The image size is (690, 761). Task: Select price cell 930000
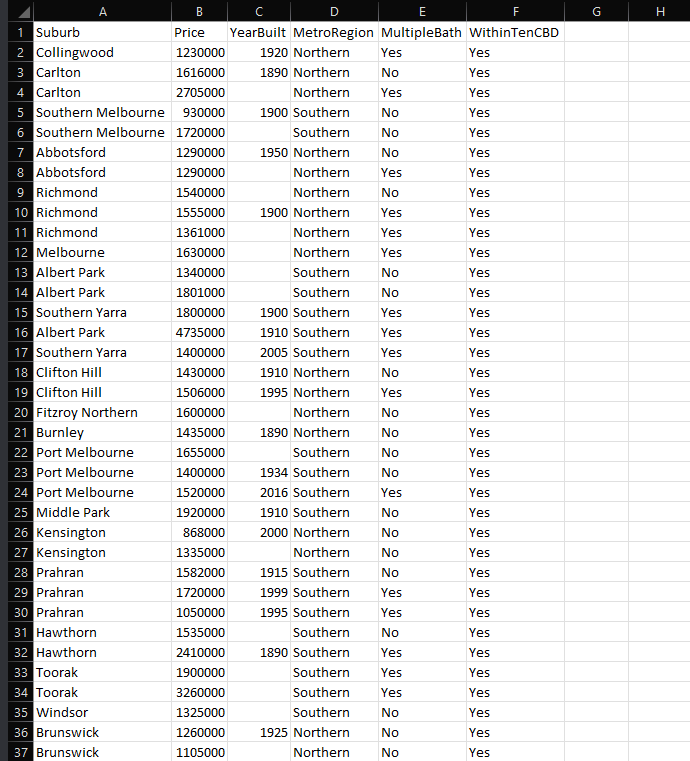(199, 112)
